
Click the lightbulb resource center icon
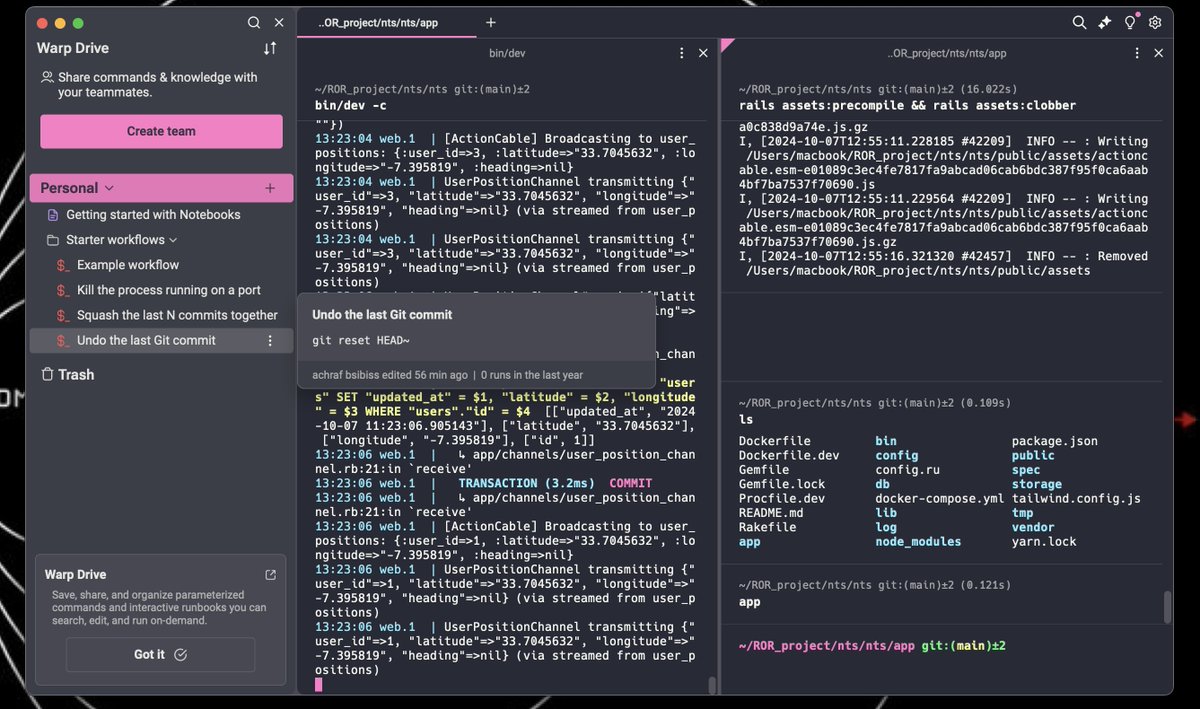(x=1131, y=23)
